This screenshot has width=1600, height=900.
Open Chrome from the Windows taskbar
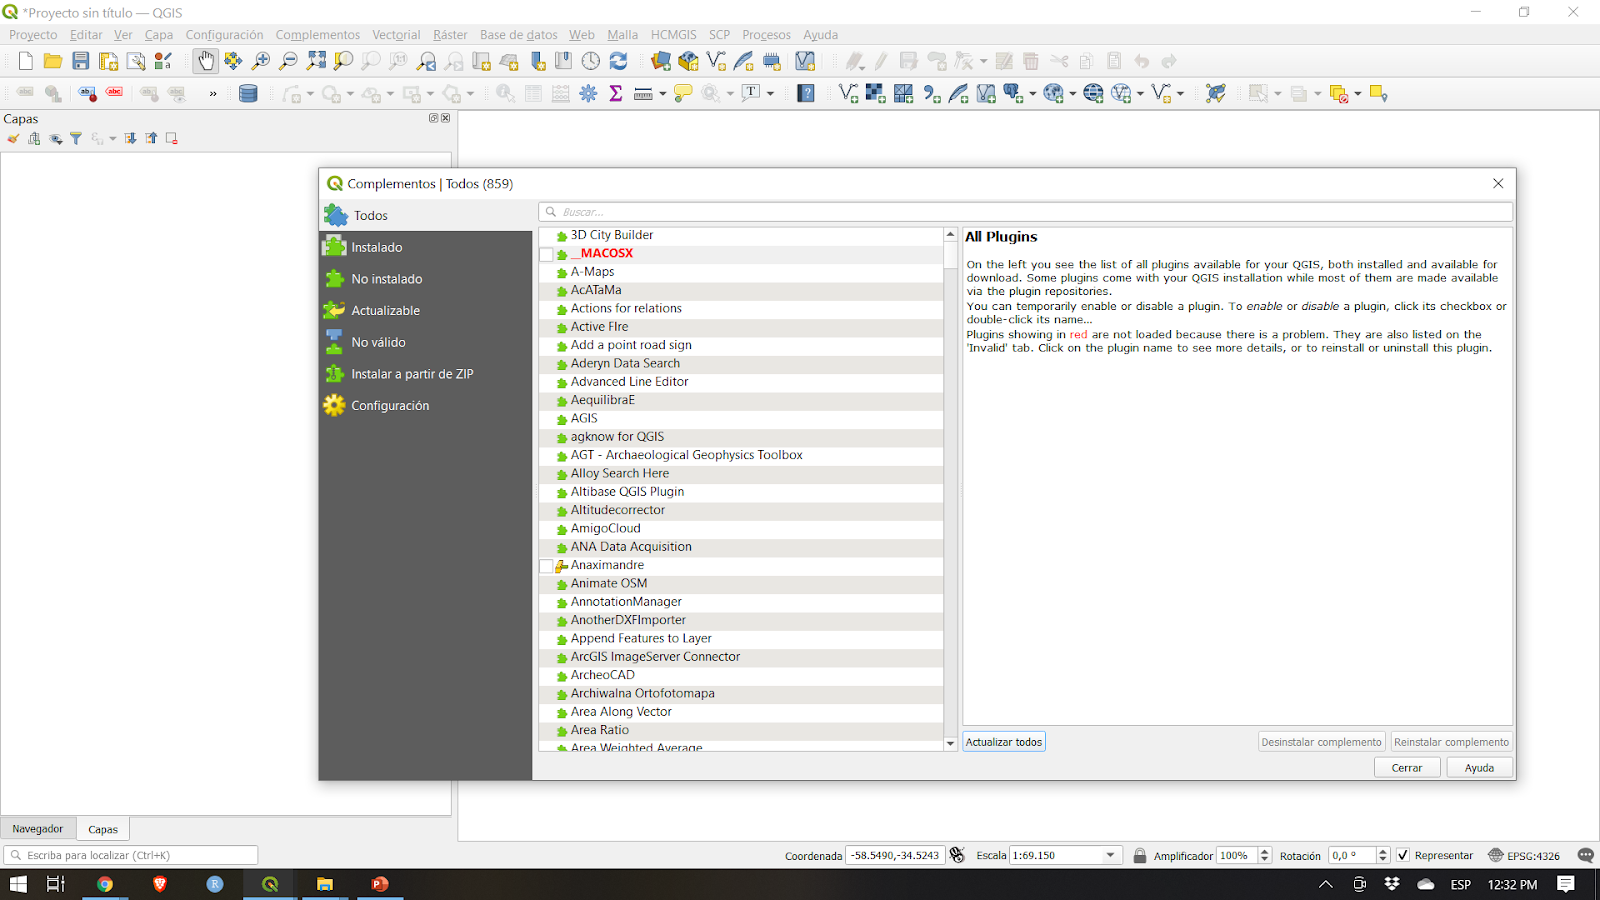pyautogui.click(x=105, y=884)
